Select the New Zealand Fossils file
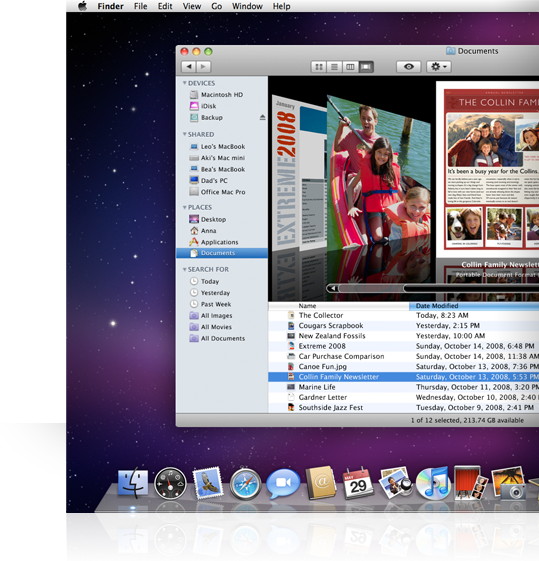This screenshot has height=561, width=539. 403,336
